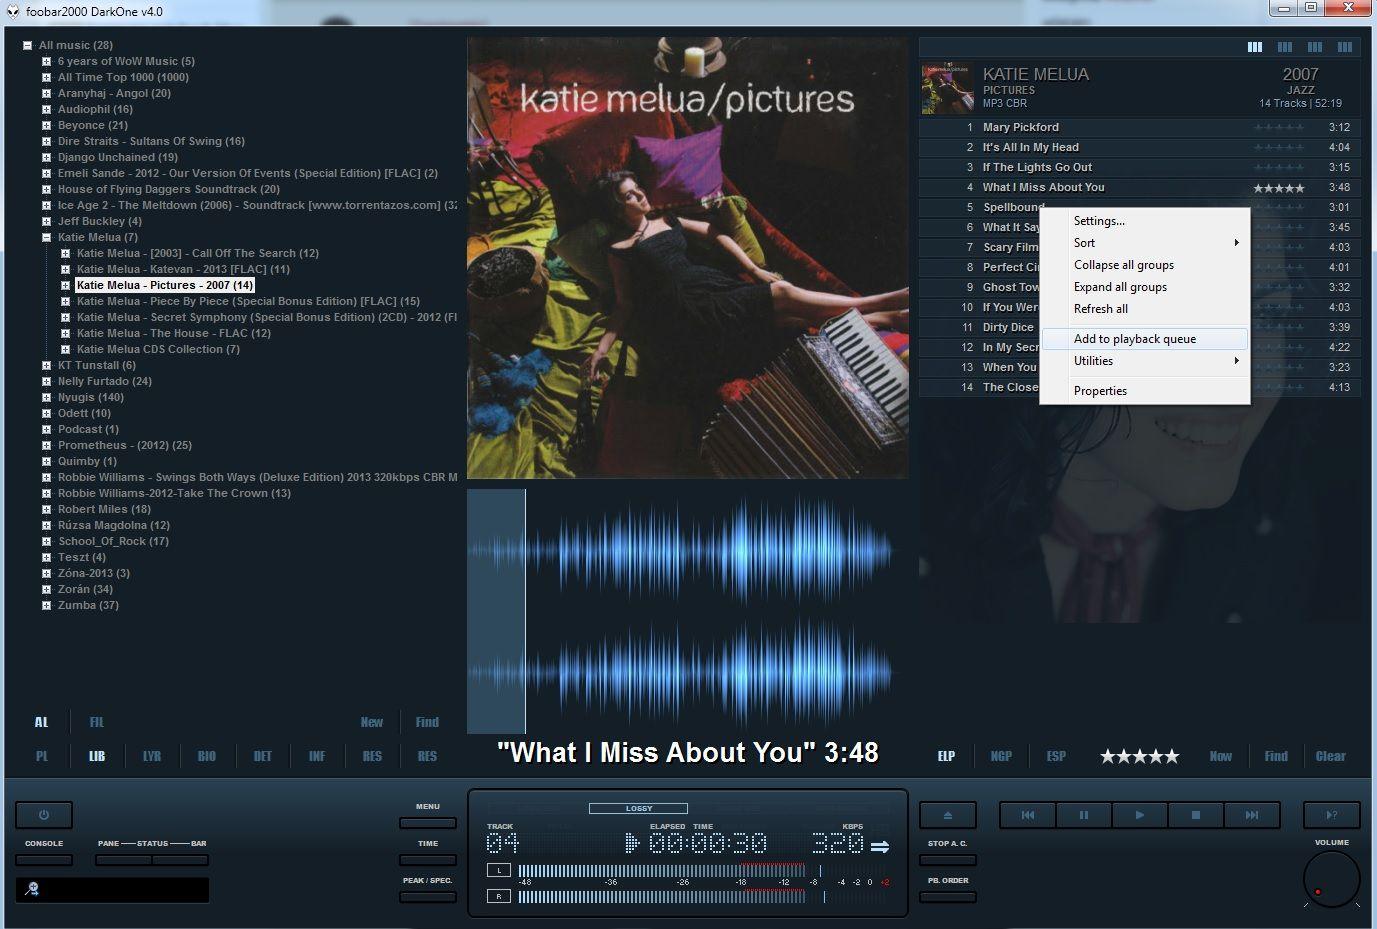The width and height of the screenshot is (1377, 929).
Task: Toggle the MENU button
Action: point(428,823)
